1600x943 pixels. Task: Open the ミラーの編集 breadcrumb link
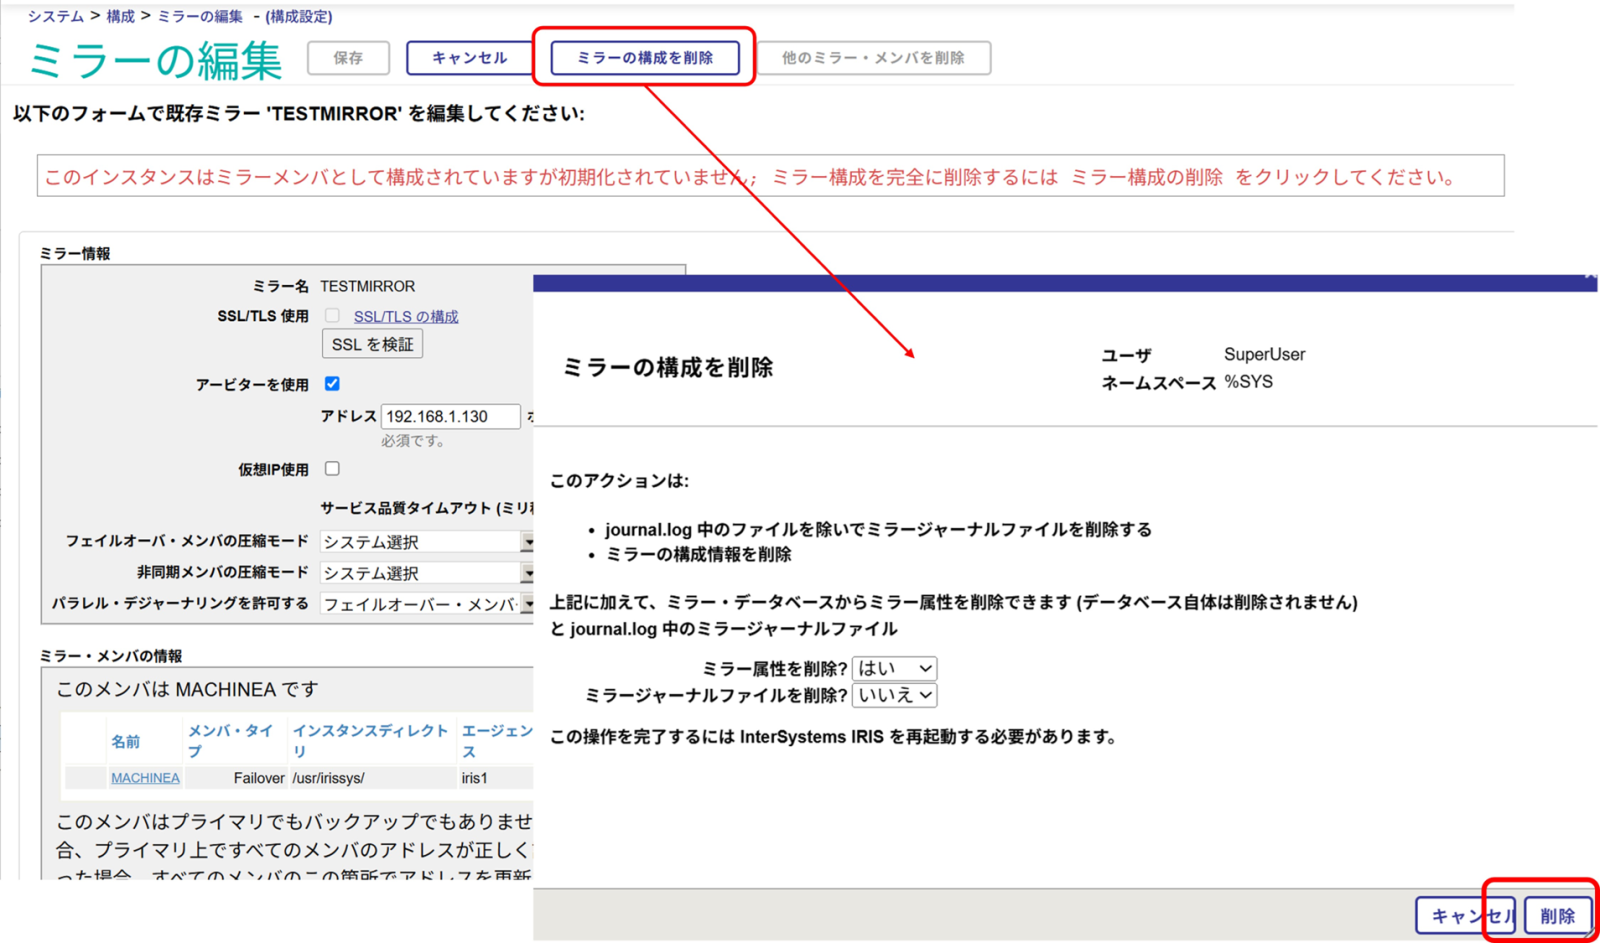(x=200, y=16)
